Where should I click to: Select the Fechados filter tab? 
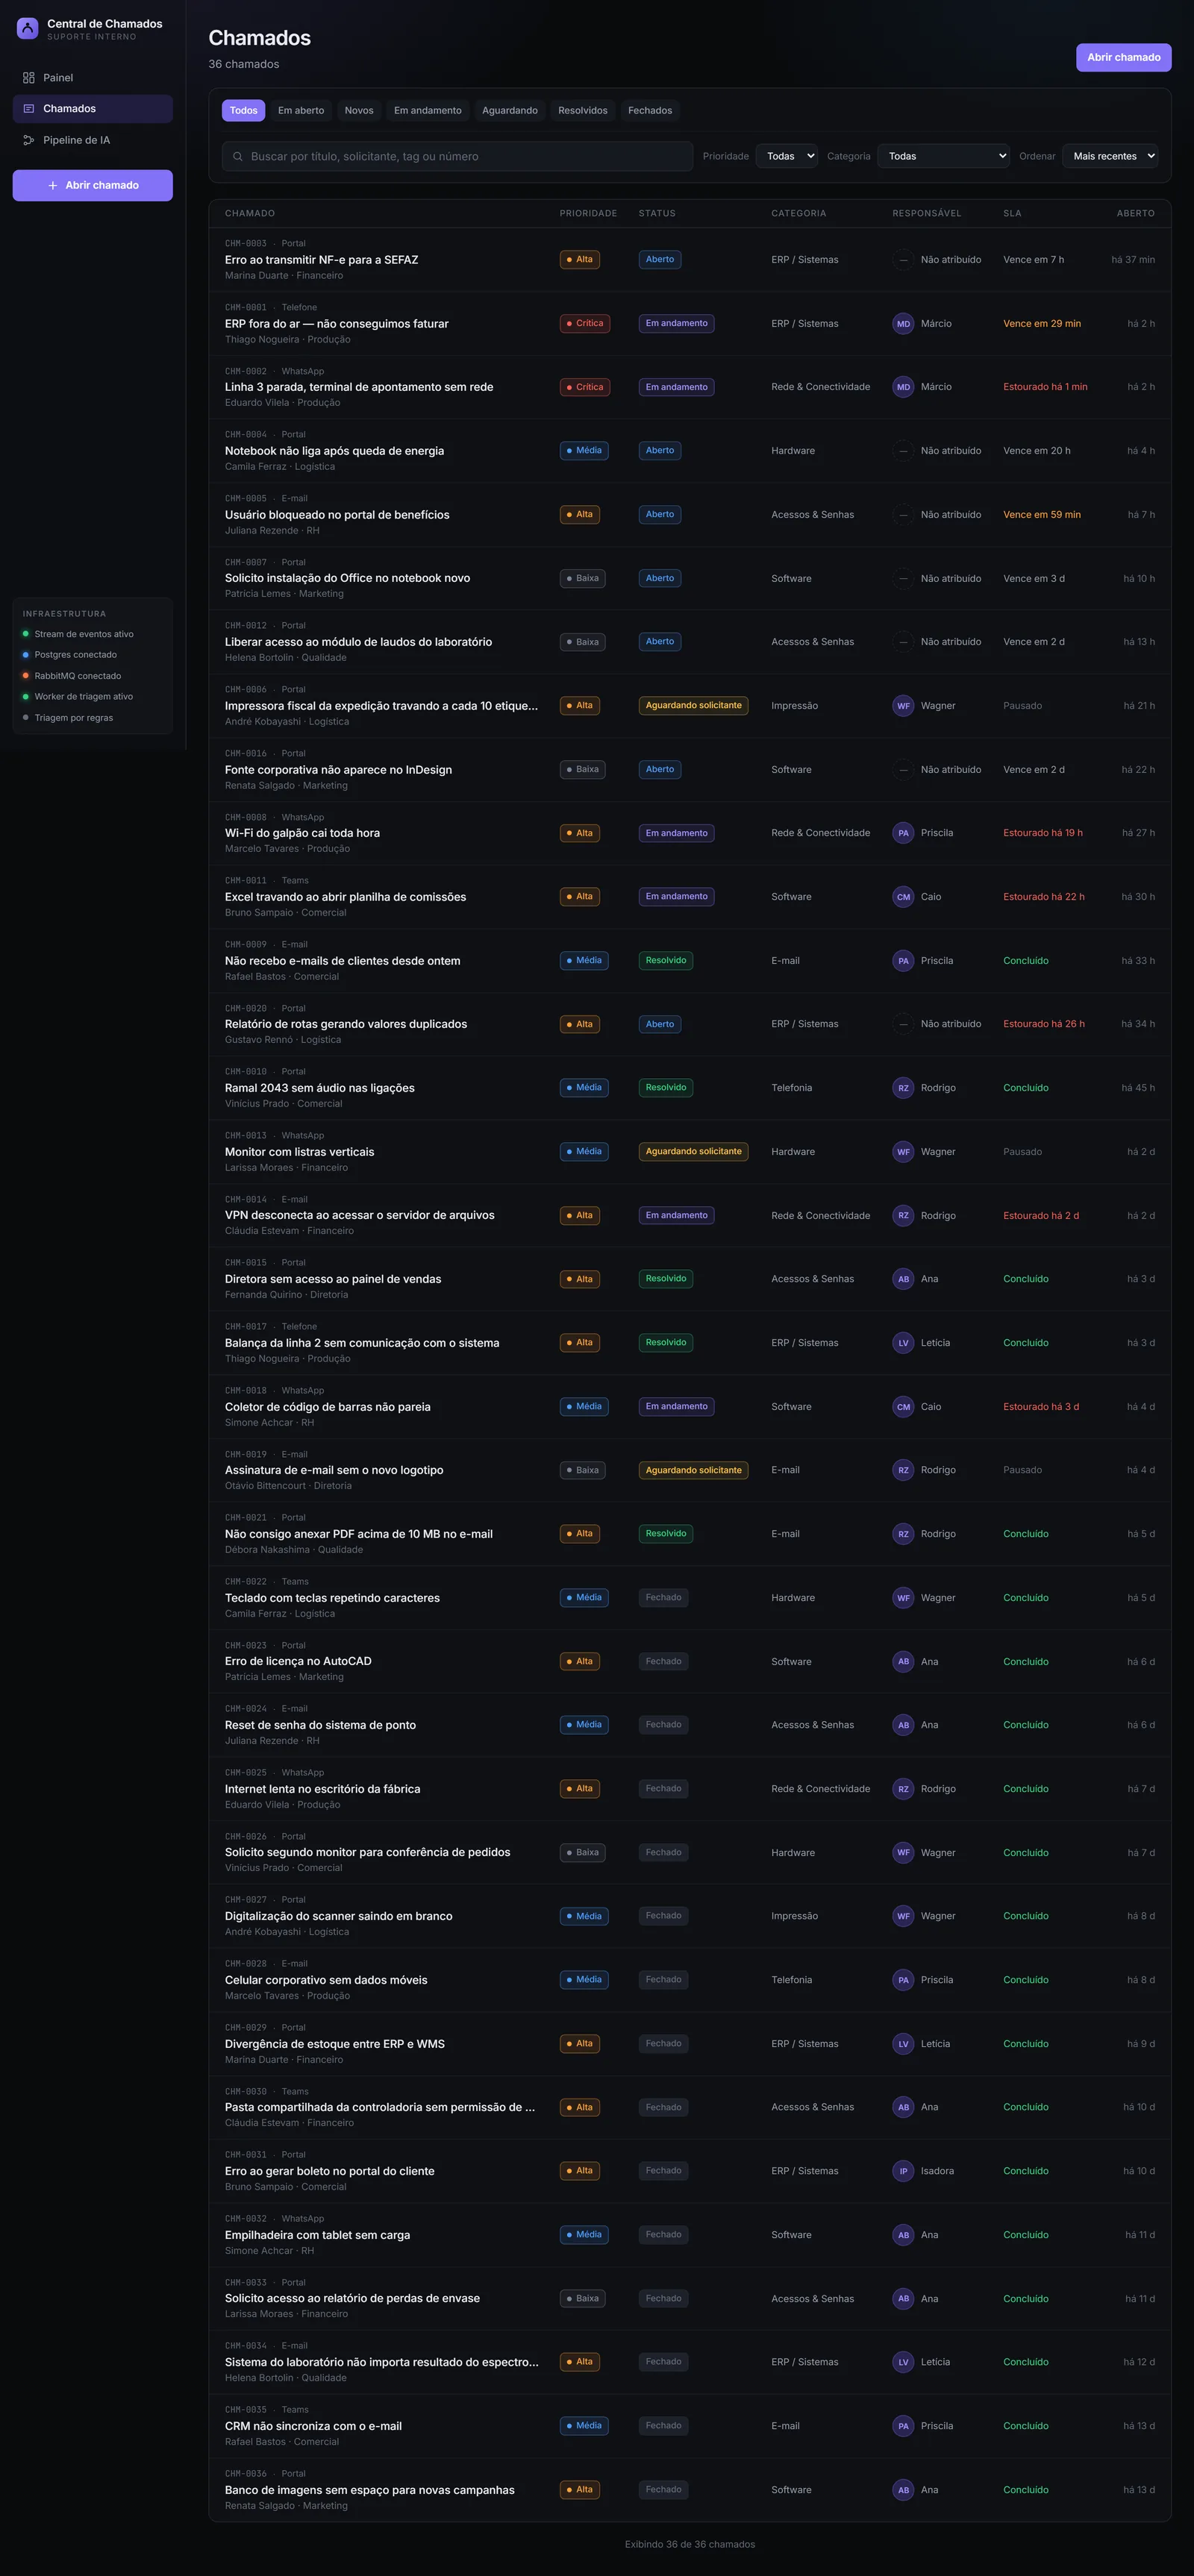[x=650, y=111]
